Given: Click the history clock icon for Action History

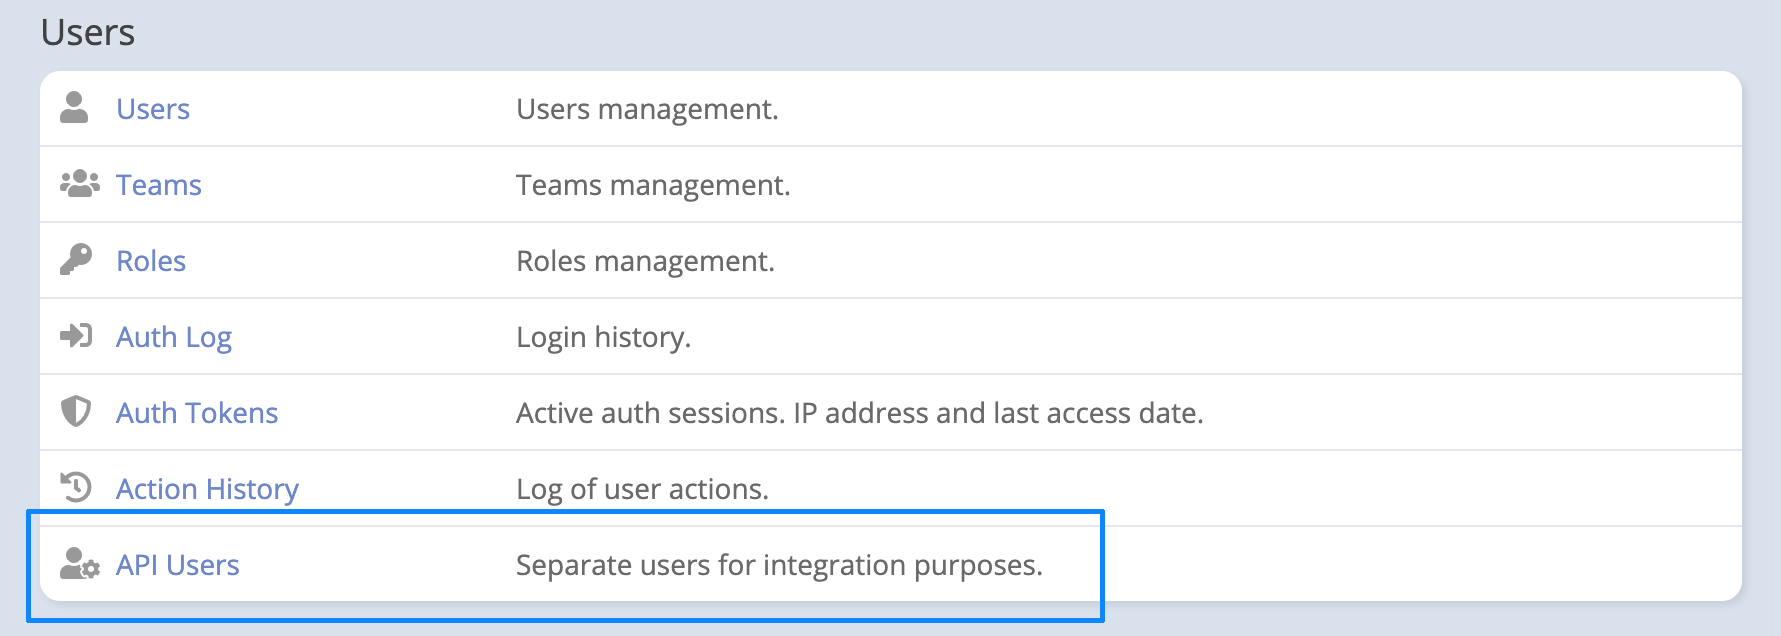Looking at the screenshot, I should point(76,488).
